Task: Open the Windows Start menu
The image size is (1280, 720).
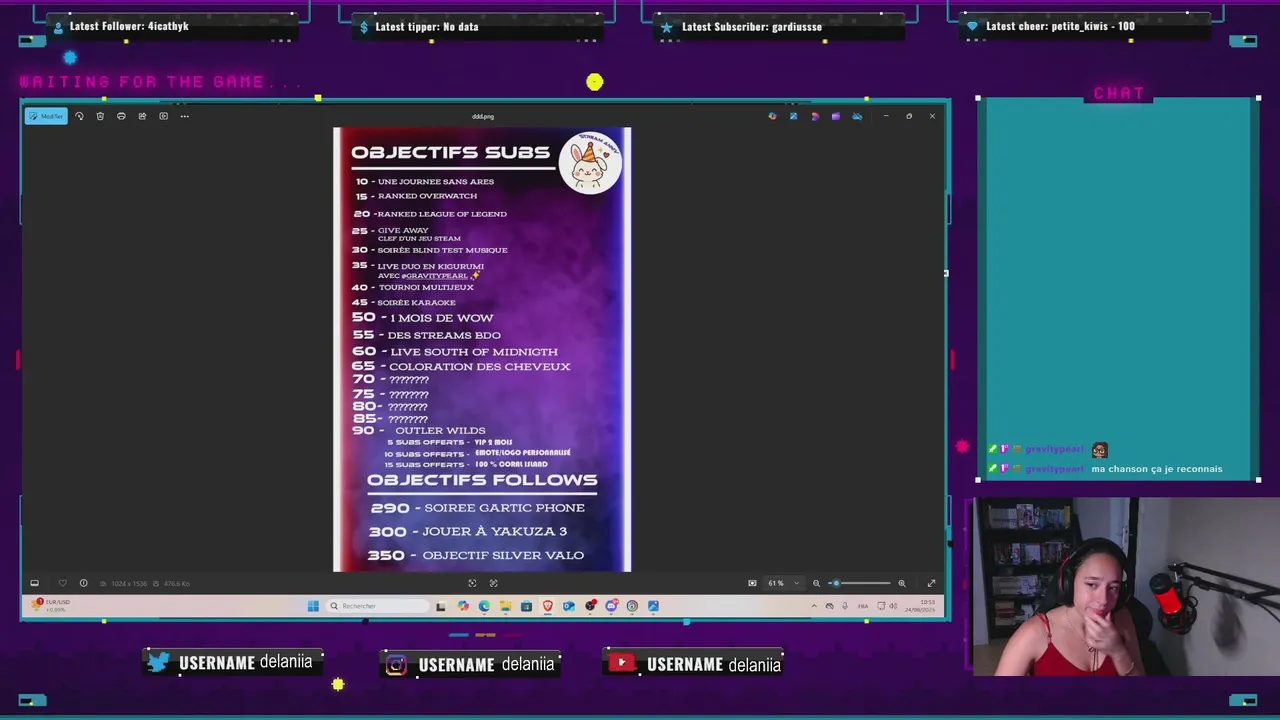Action: [313, 605]
